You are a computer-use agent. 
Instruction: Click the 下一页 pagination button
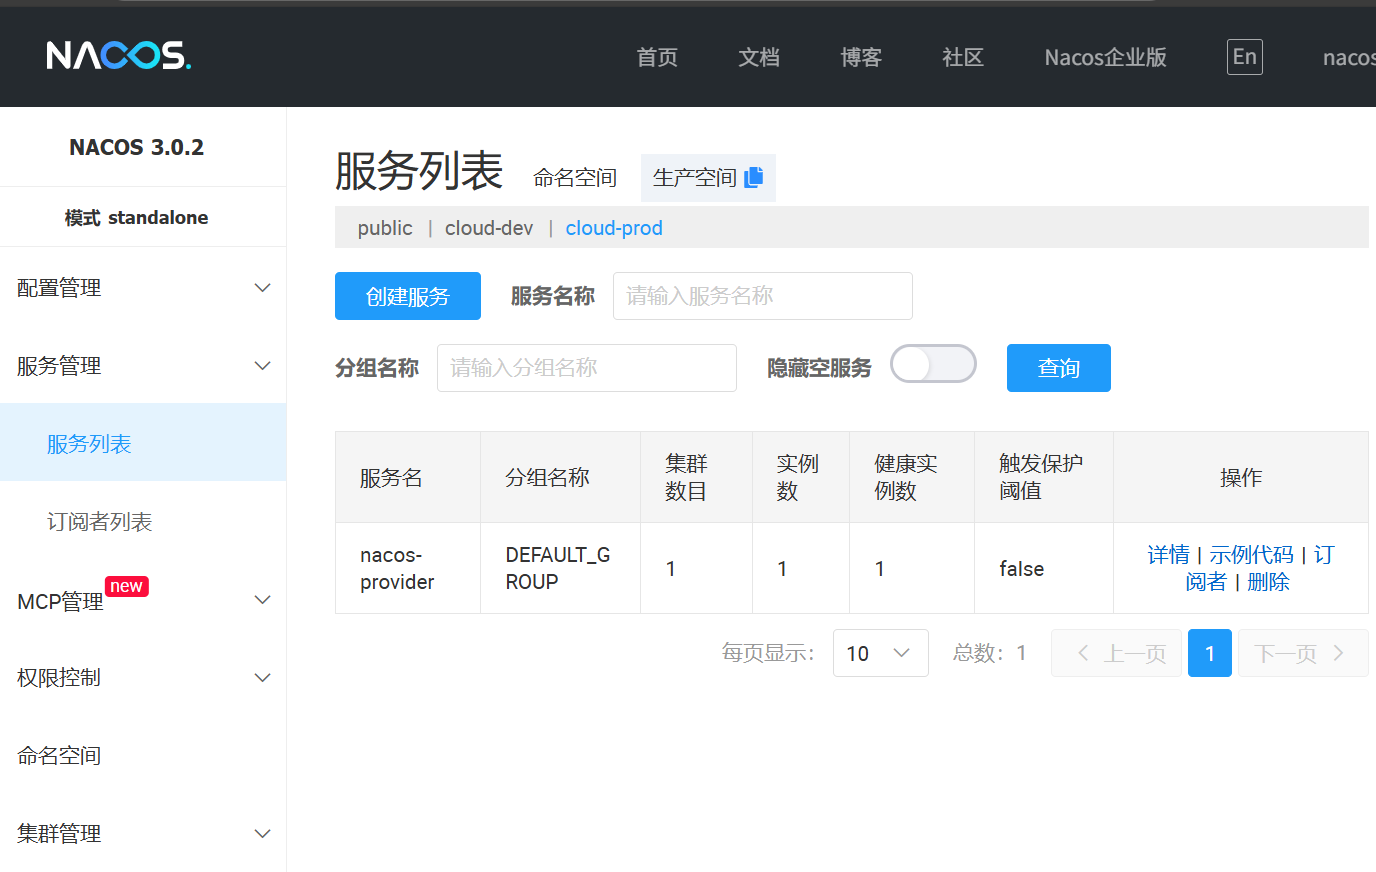(1303, 653)
